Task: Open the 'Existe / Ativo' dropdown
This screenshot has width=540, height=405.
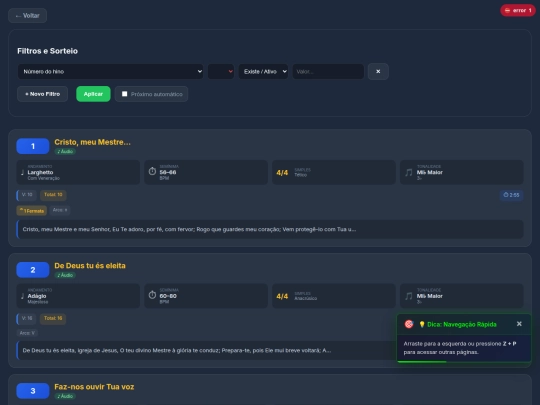Action: (263, 72)
